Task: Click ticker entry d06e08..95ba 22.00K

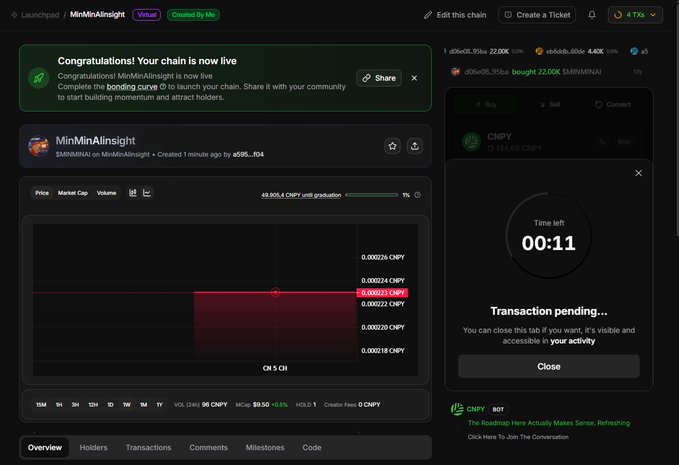Action: 484,51
